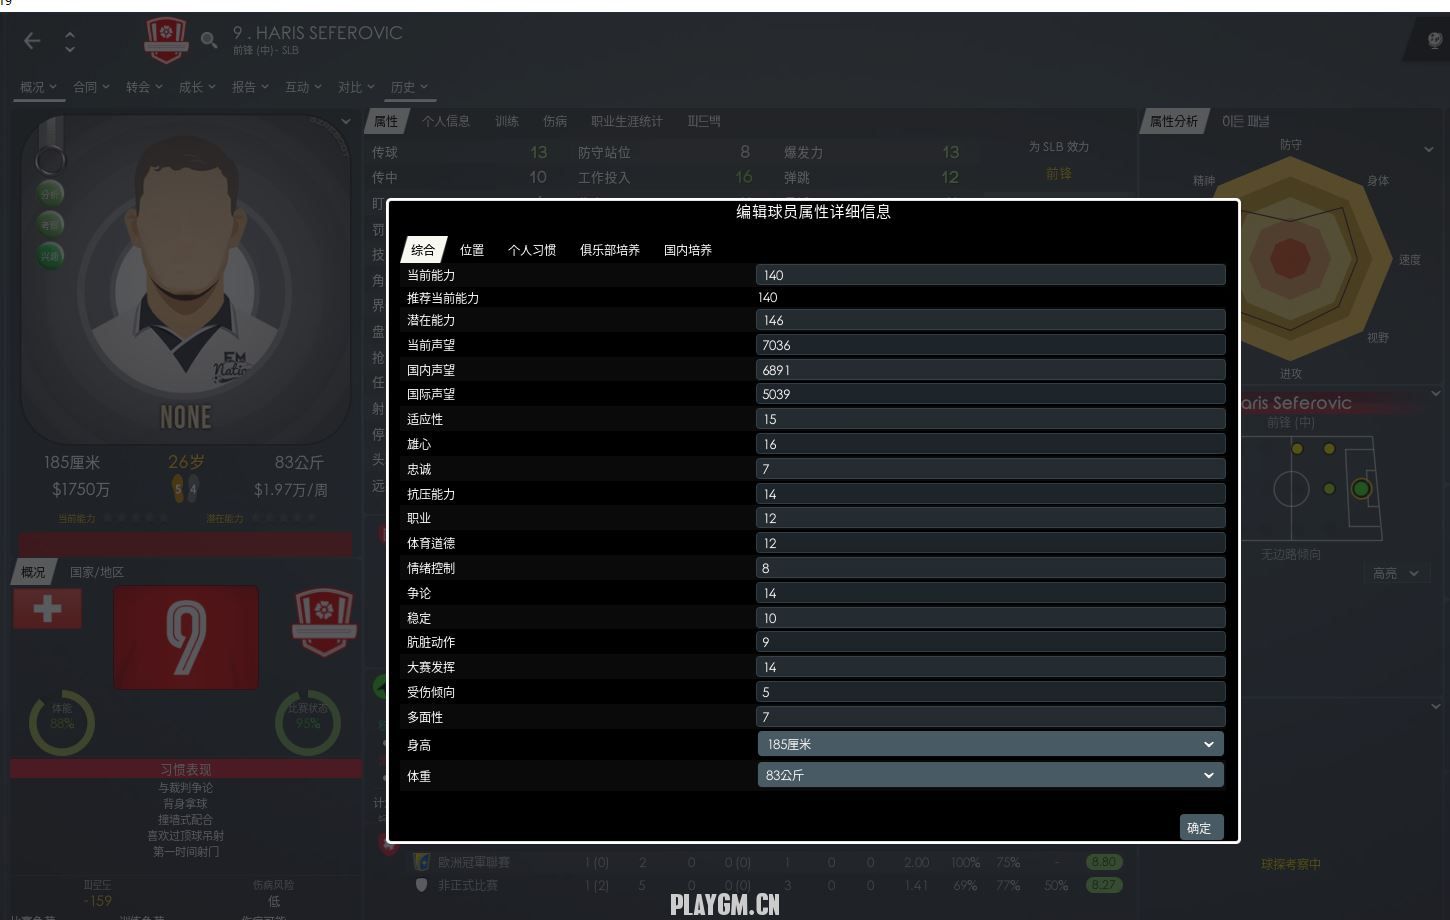Open the 属性 tab in background panel
This screenshot has height=920, width=1450.
point(386,121)
